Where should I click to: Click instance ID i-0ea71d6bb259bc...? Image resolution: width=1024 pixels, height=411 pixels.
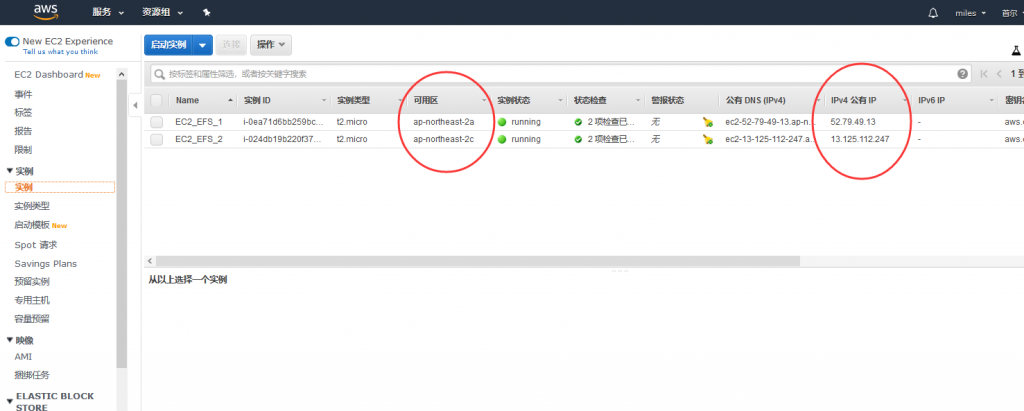point(283,122)
